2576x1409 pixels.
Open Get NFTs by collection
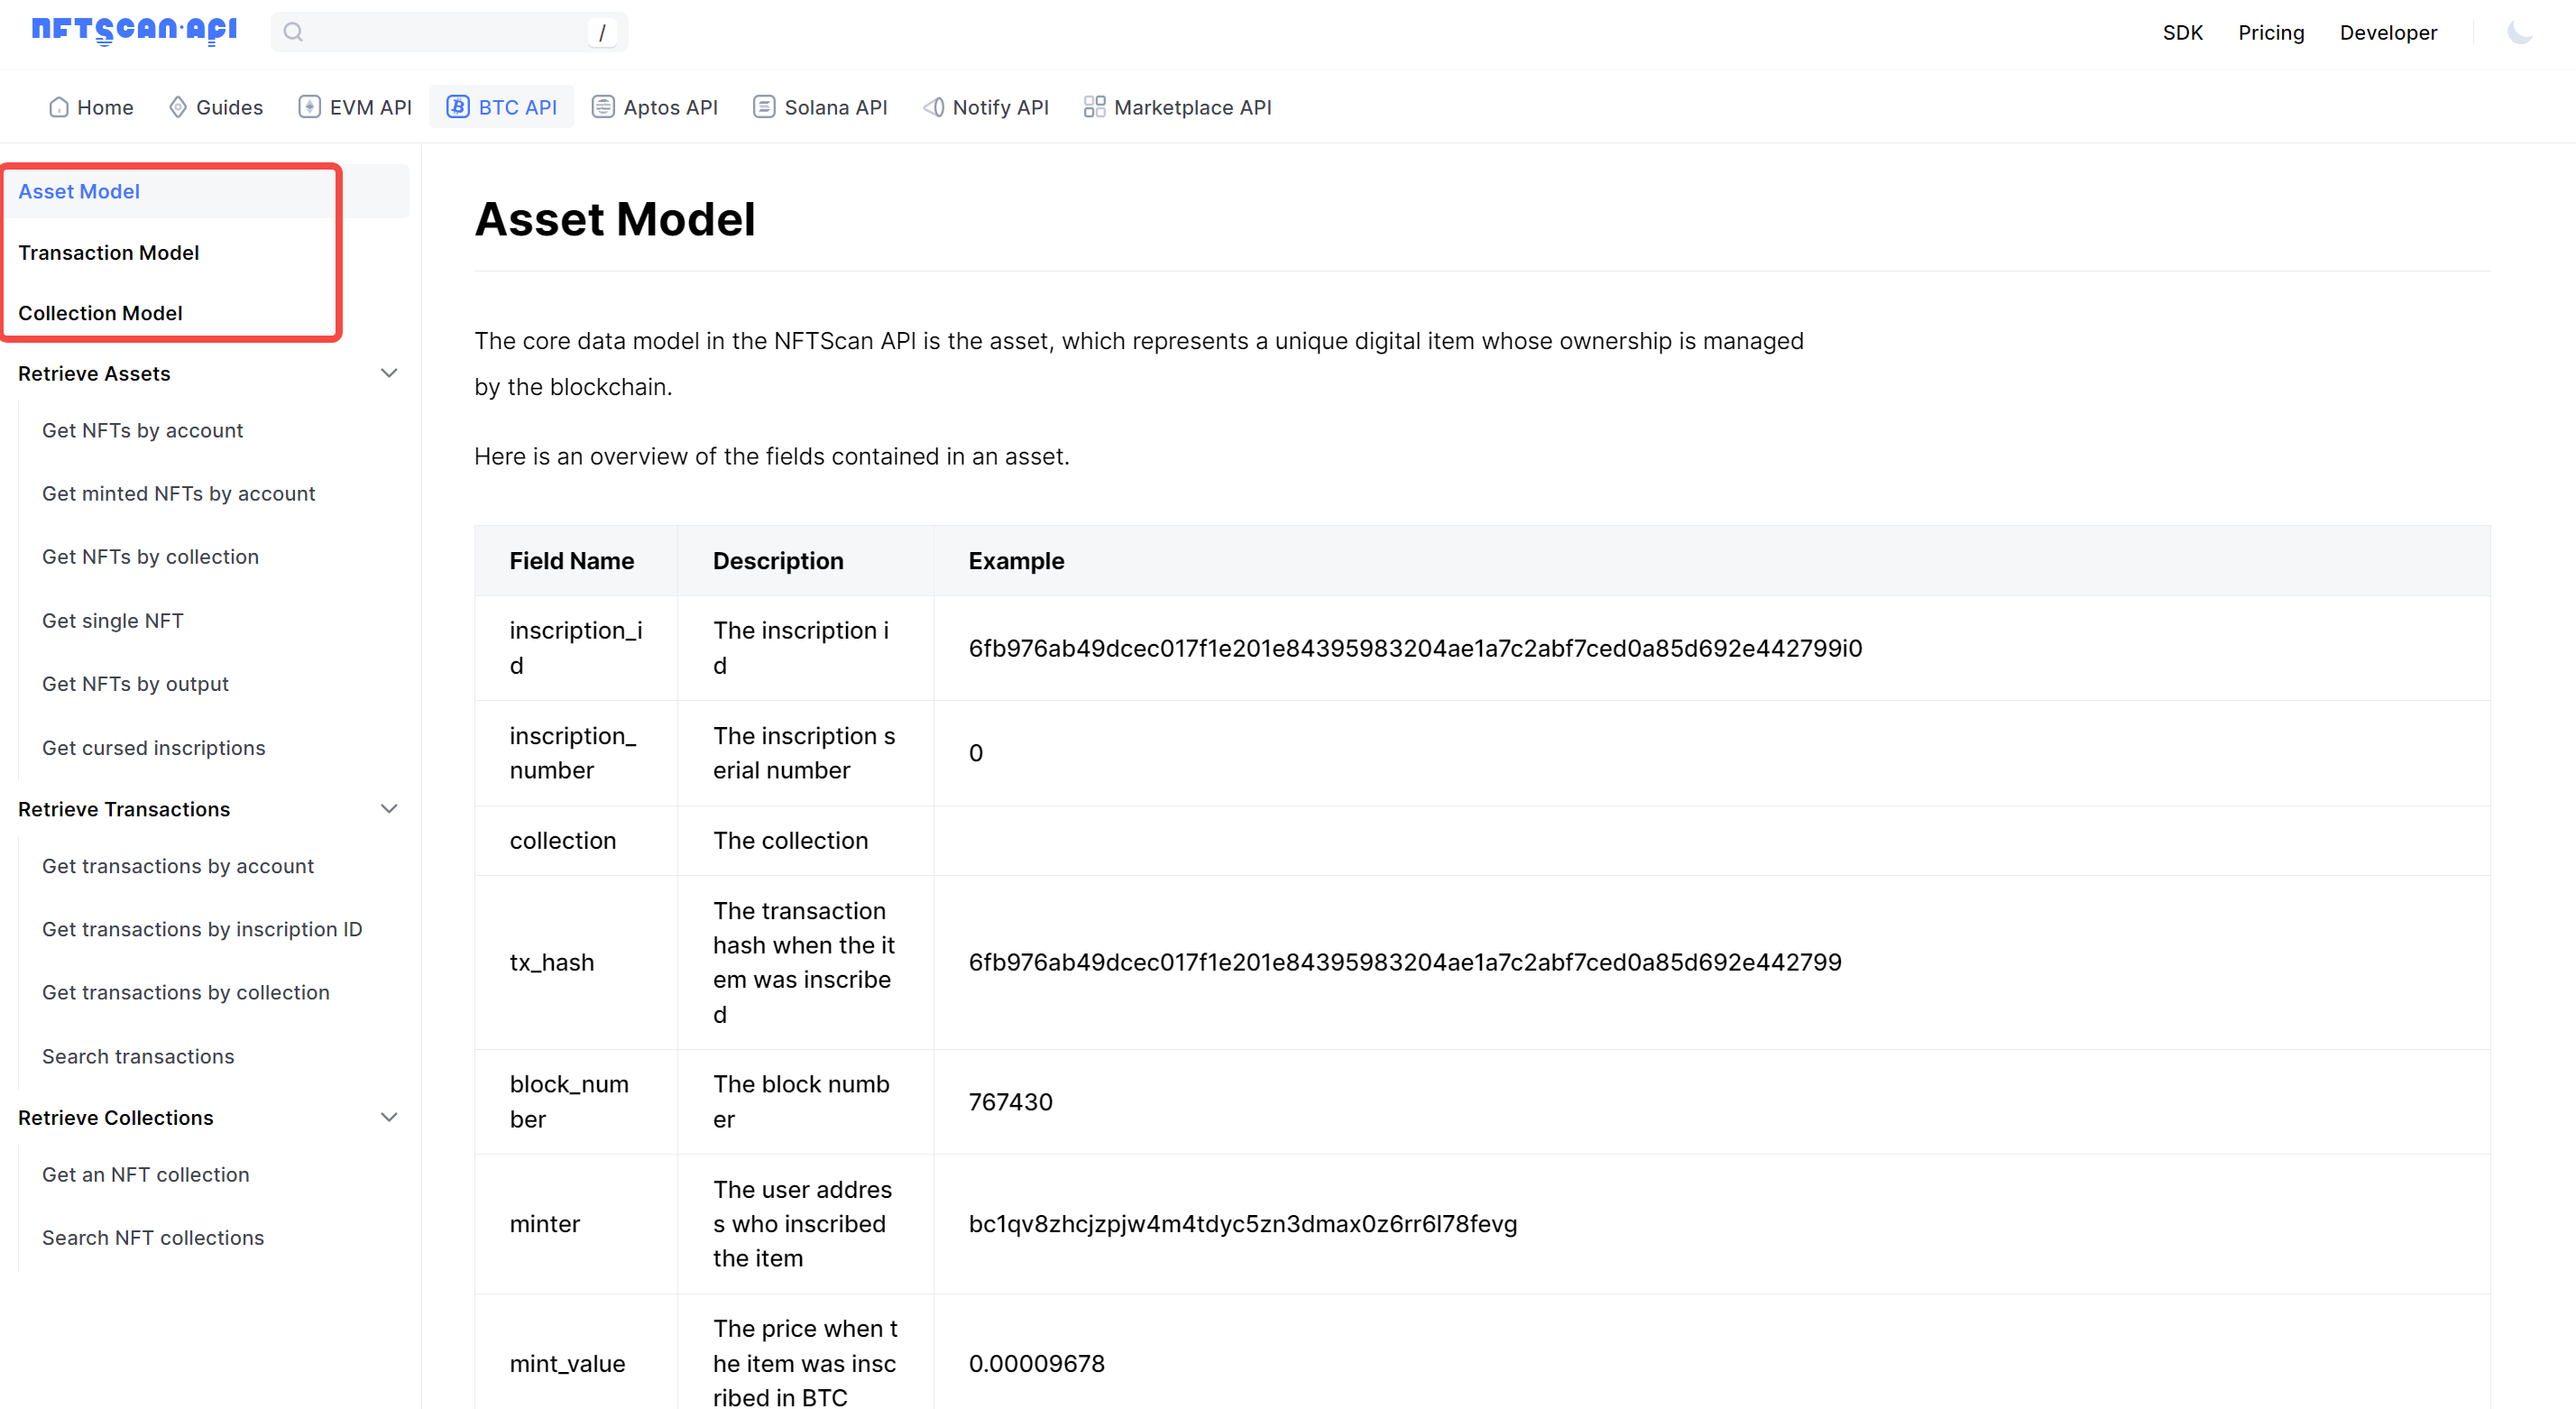[x=150, y=556]
